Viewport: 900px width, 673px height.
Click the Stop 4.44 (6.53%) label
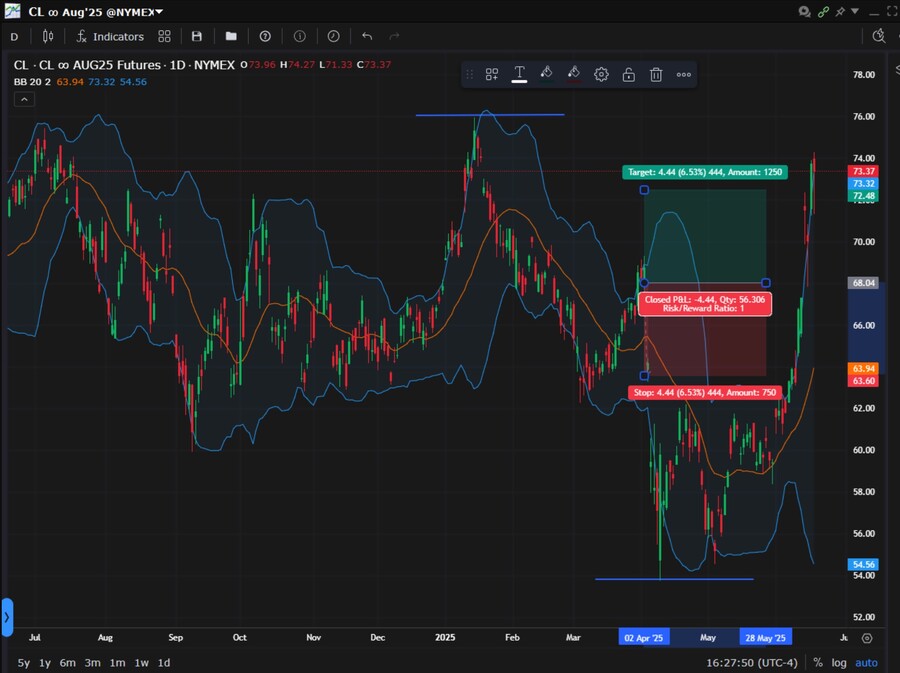705,392
